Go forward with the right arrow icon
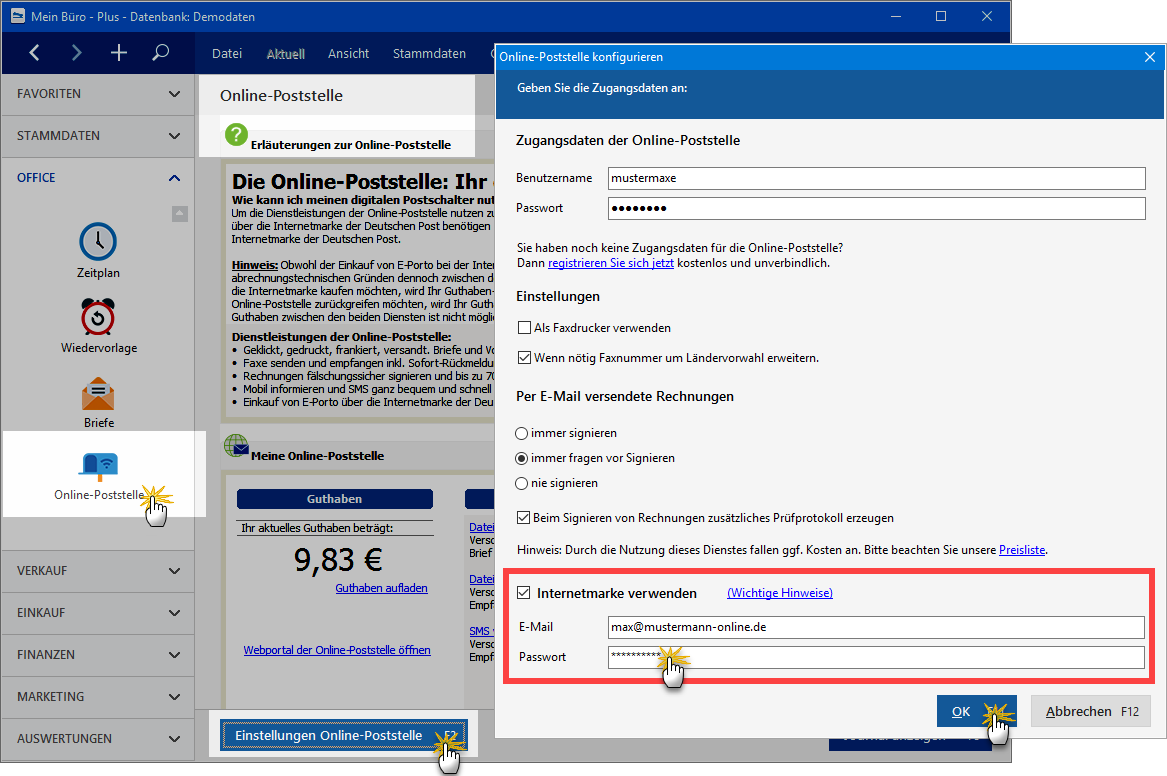Screen dimensions: 1167x776 tap(76, 53)
